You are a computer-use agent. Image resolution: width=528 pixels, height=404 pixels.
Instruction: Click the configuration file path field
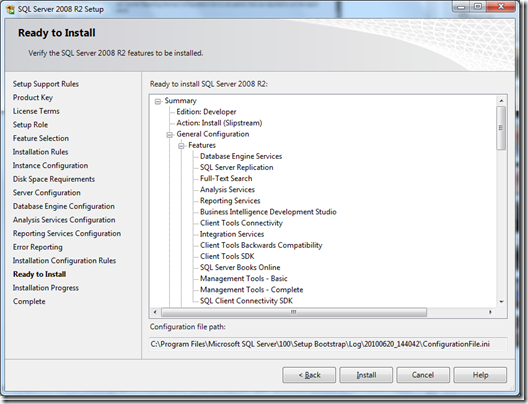click(328, 344)
